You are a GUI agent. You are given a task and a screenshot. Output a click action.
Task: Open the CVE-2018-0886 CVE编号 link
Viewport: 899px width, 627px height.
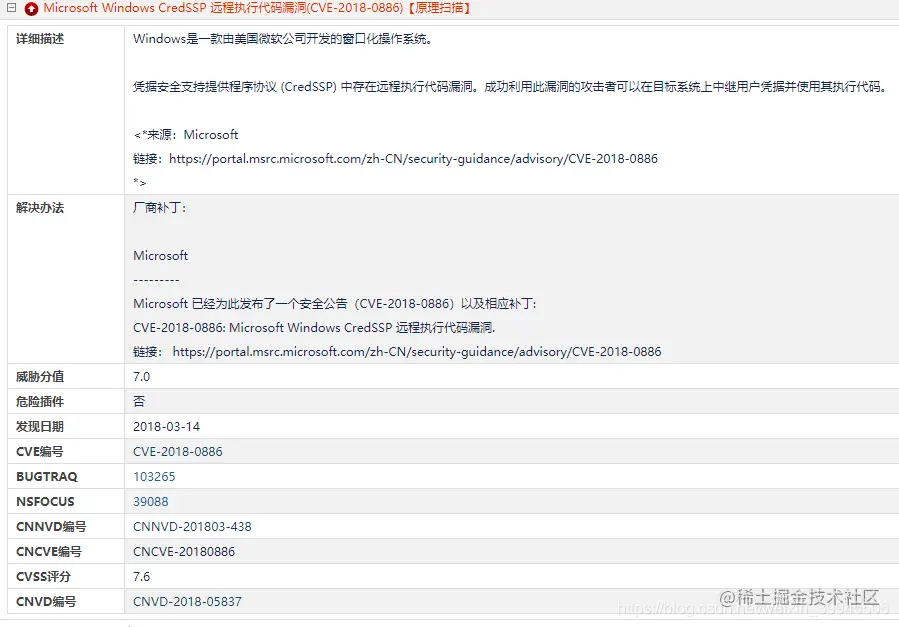click(178, 452)
